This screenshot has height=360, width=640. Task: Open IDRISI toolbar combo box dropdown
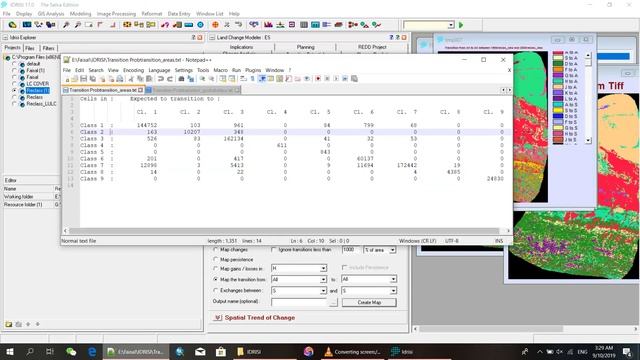pyautogui.click(x=451, y=25)
